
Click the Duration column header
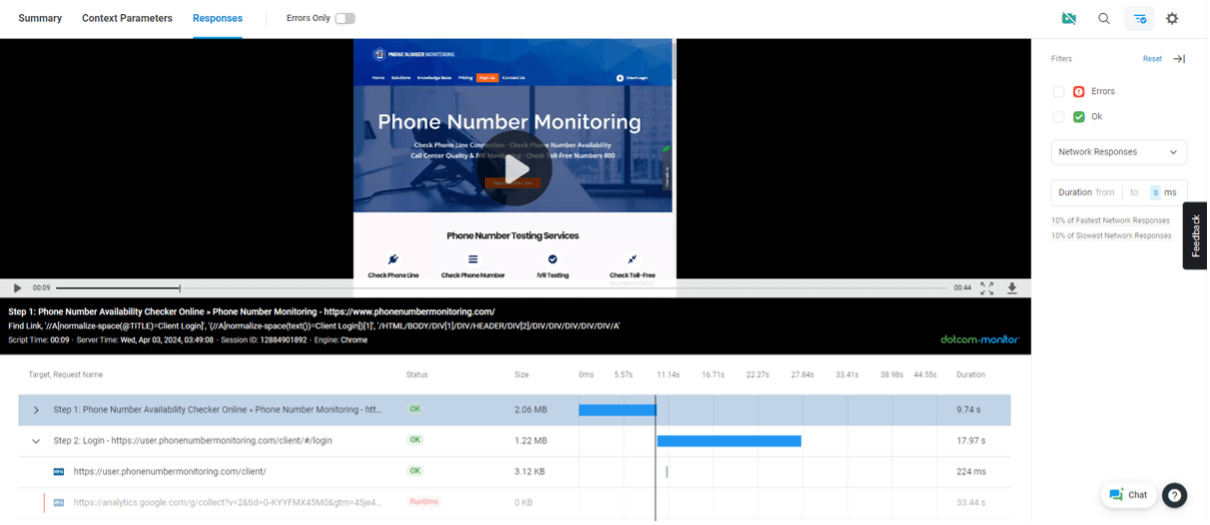[x=970, y=375]
